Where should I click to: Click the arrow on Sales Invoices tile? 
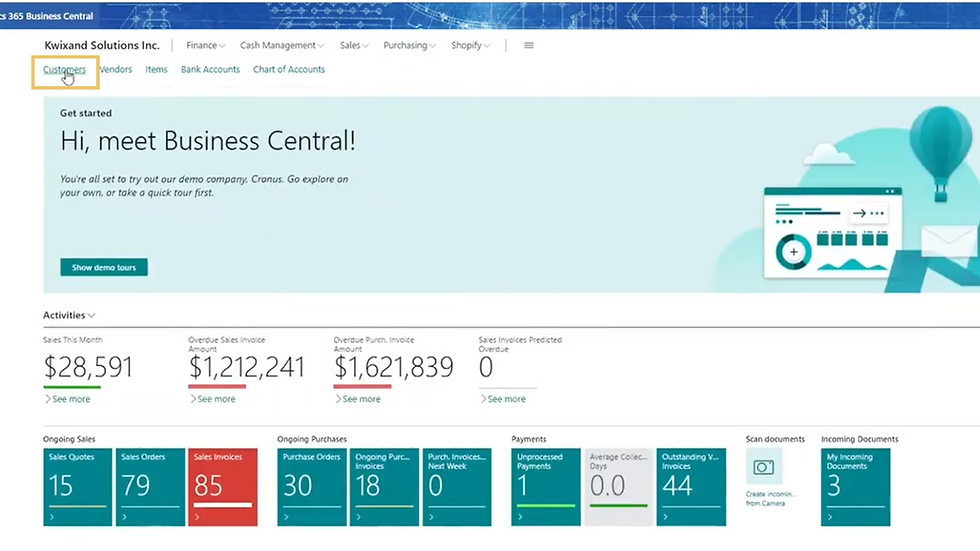point(197,517)
